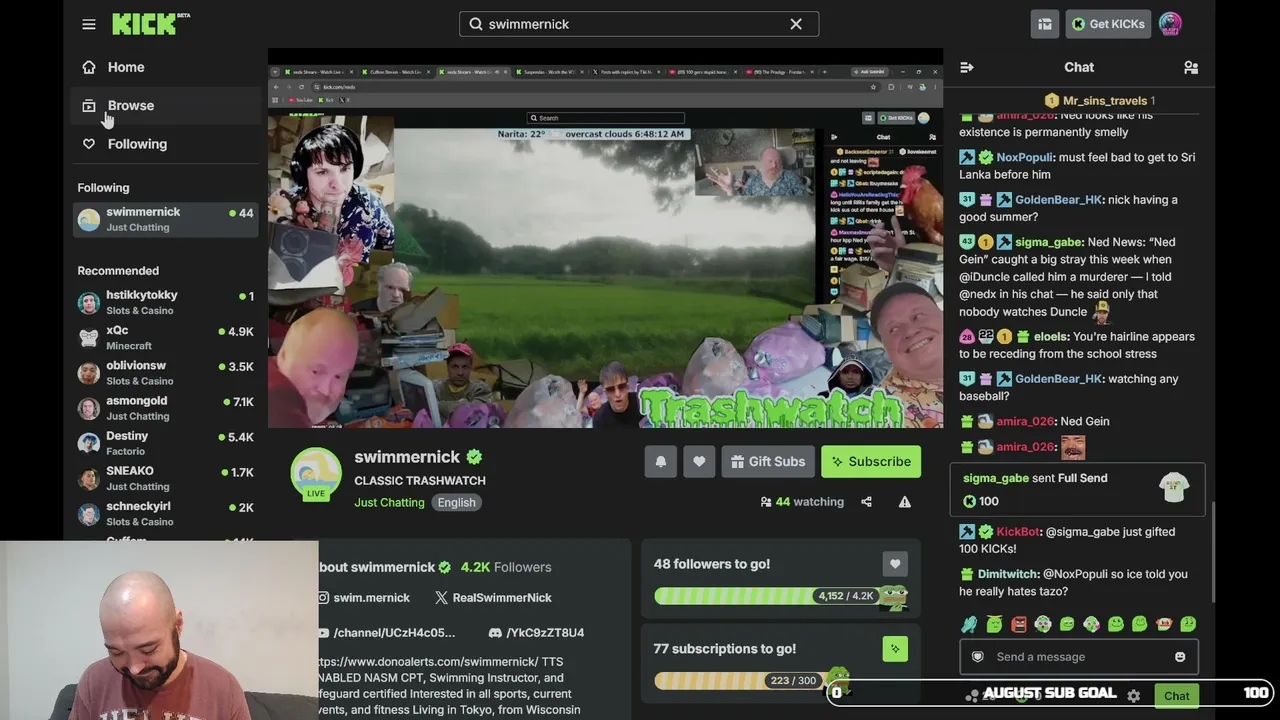This screenshot has height=720, width=1280.
Task: Click username sigma_gabe in Ned News message
Action: [x=1049, y=242]
